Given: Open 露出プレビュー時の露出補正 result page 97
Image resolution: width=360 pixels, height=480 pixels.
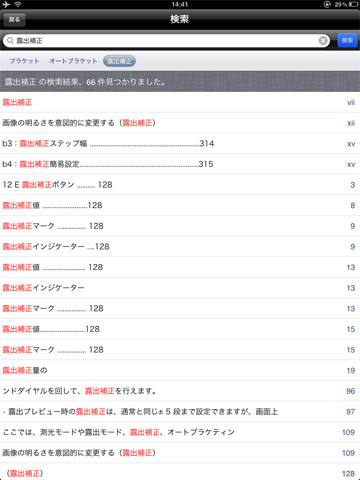Looking at the screenshot, I should point(180,412).
